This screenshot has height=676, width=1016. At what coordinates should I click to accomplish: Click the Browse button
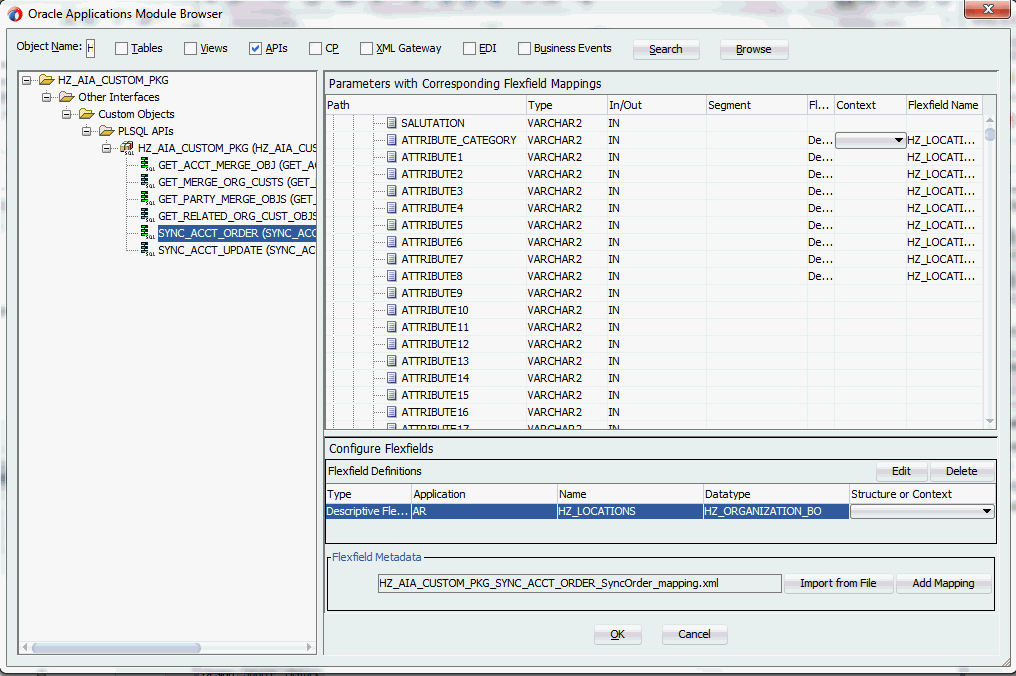coord(754,49)
